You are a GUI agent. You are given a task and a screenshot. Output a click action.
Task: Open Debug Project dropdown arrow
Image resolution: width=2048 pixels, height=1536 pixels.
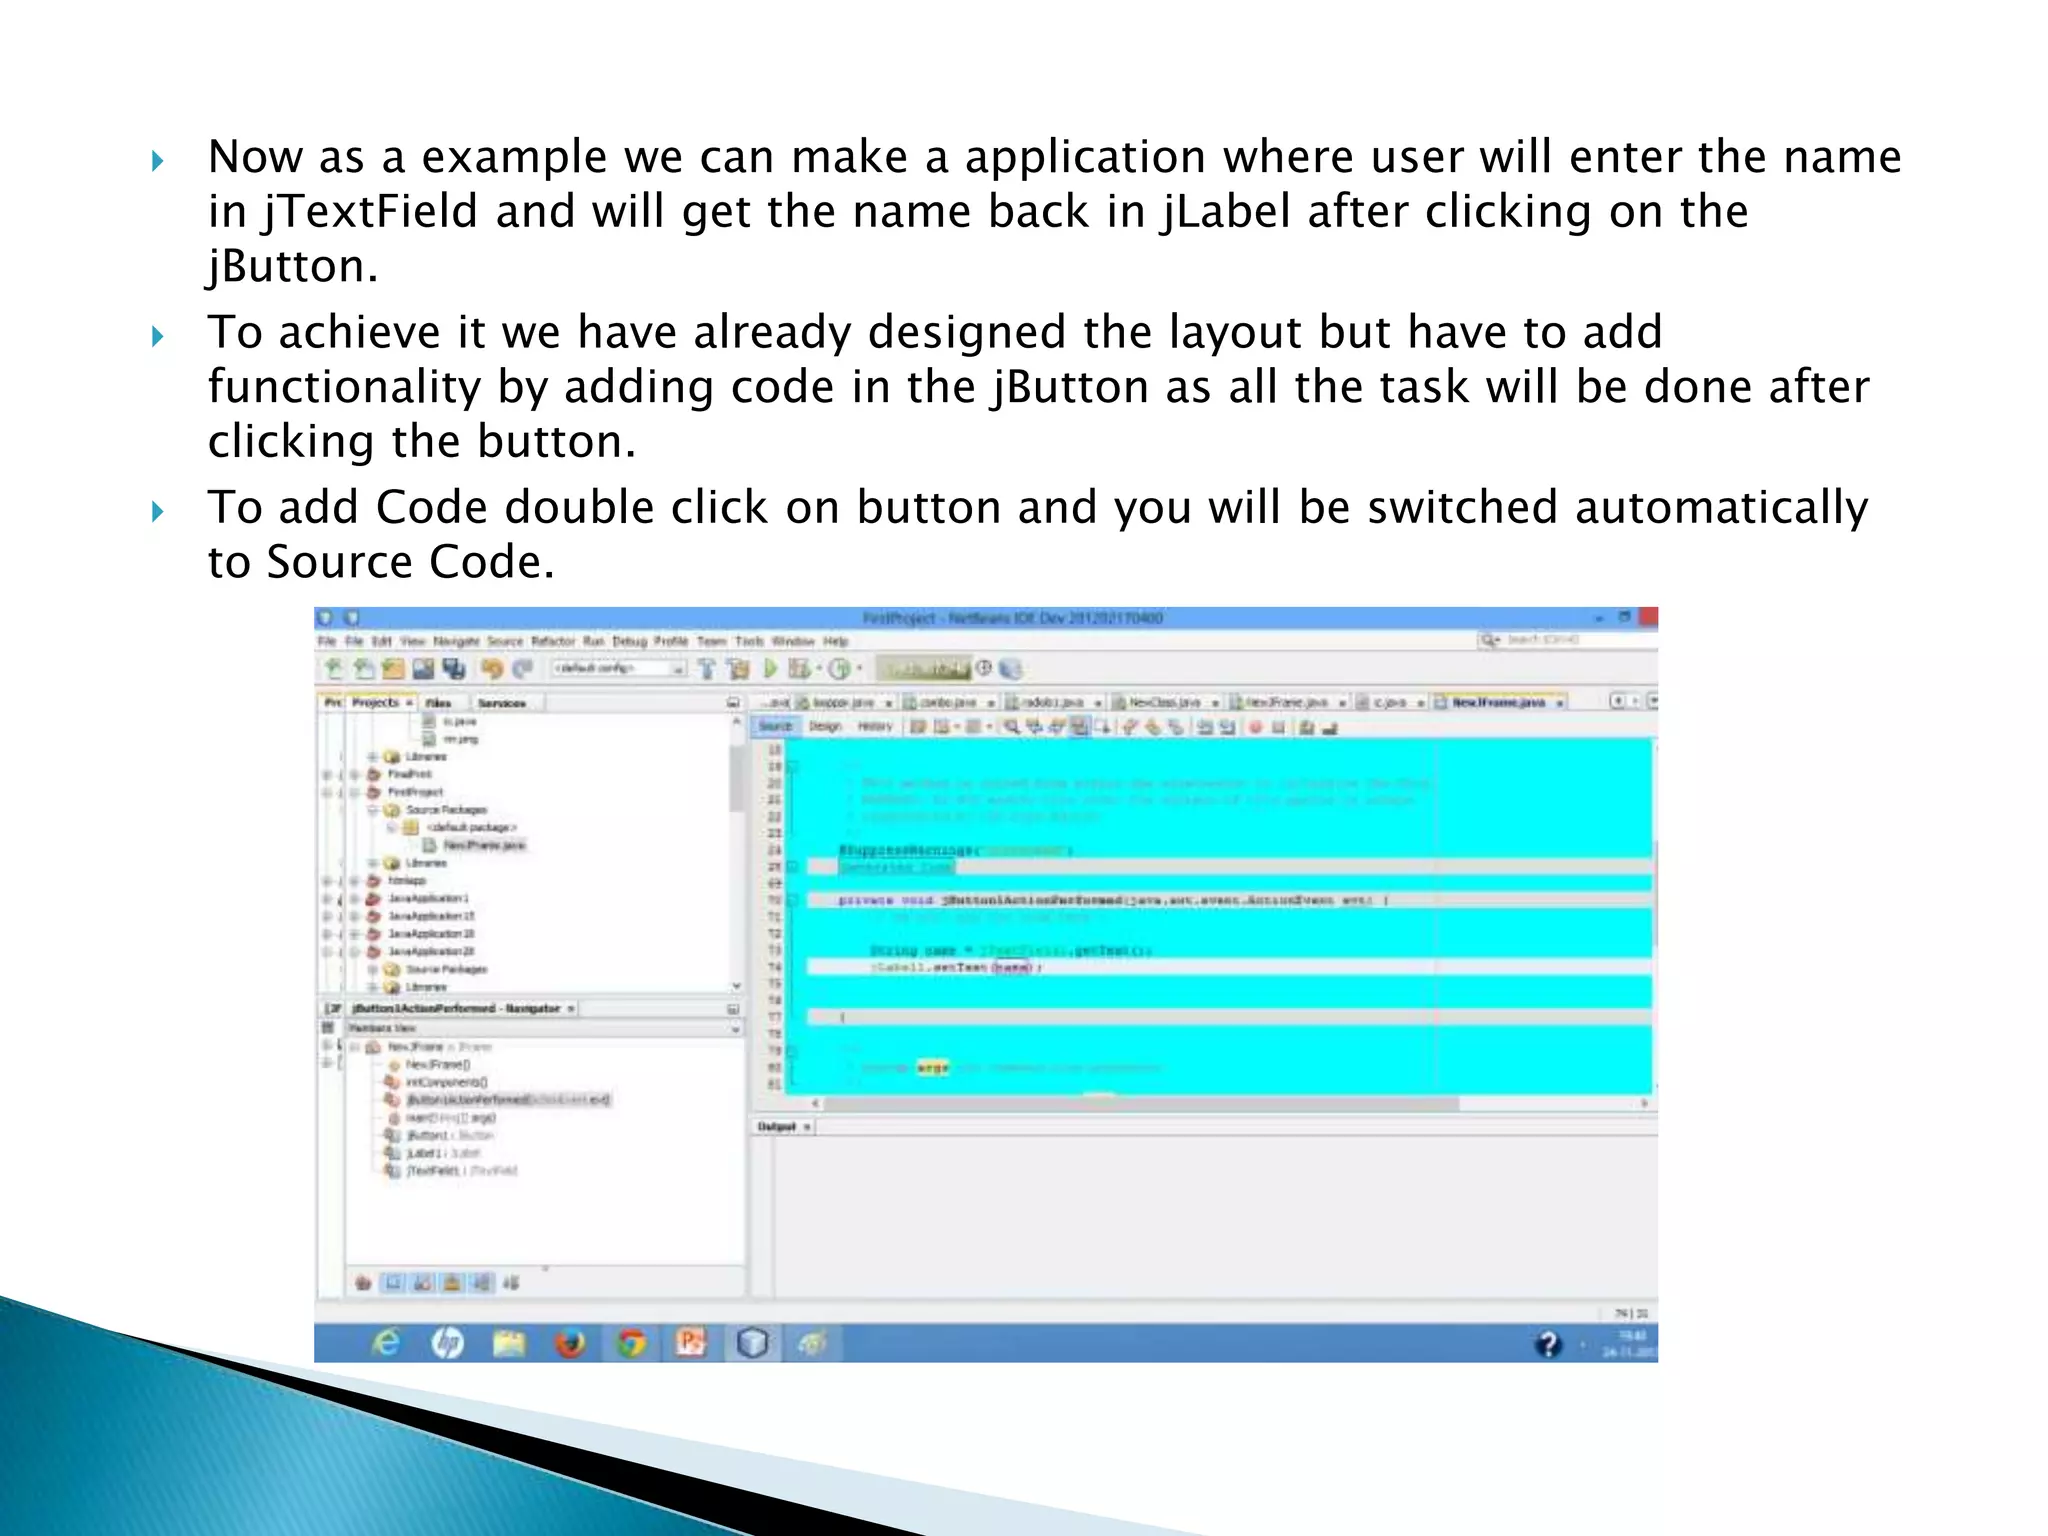[818, 668]
